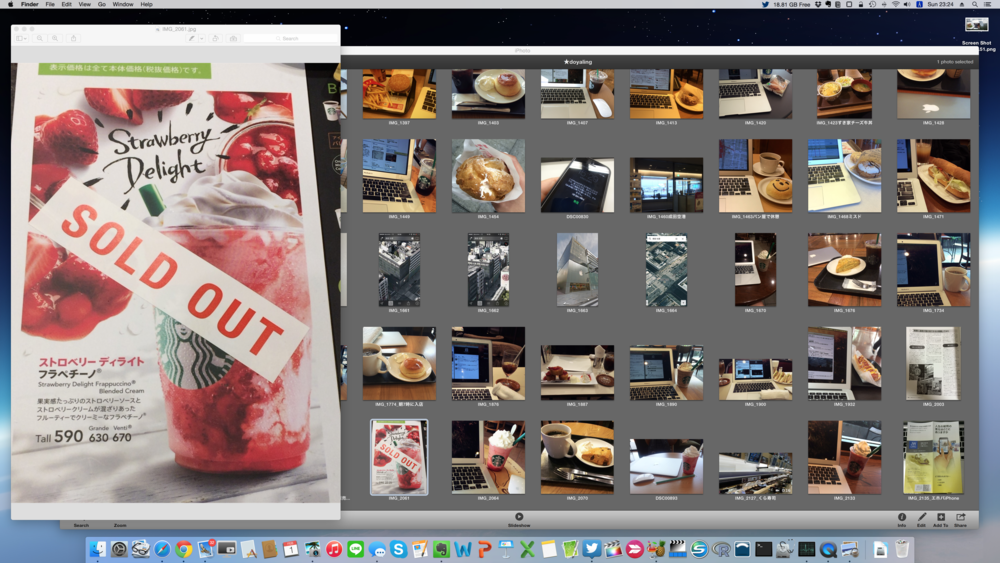Select the IMG_1403 pudding thumbnail

489,94
